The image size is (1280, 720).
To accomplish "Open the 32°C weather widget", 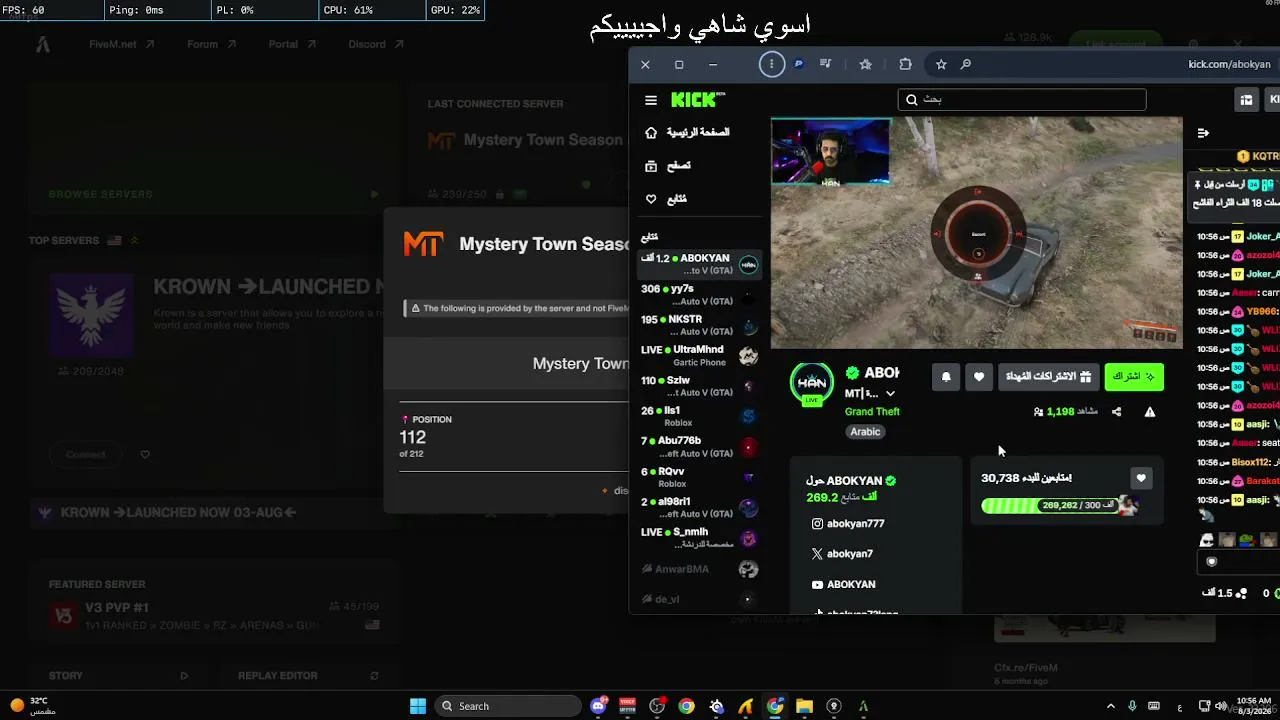I will point(32,706).
